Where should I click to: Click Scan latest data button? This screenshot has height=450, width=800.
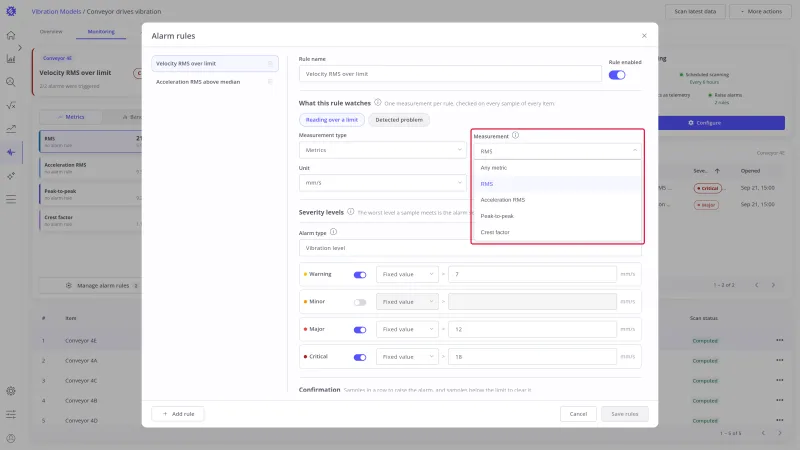pos(695,11)
